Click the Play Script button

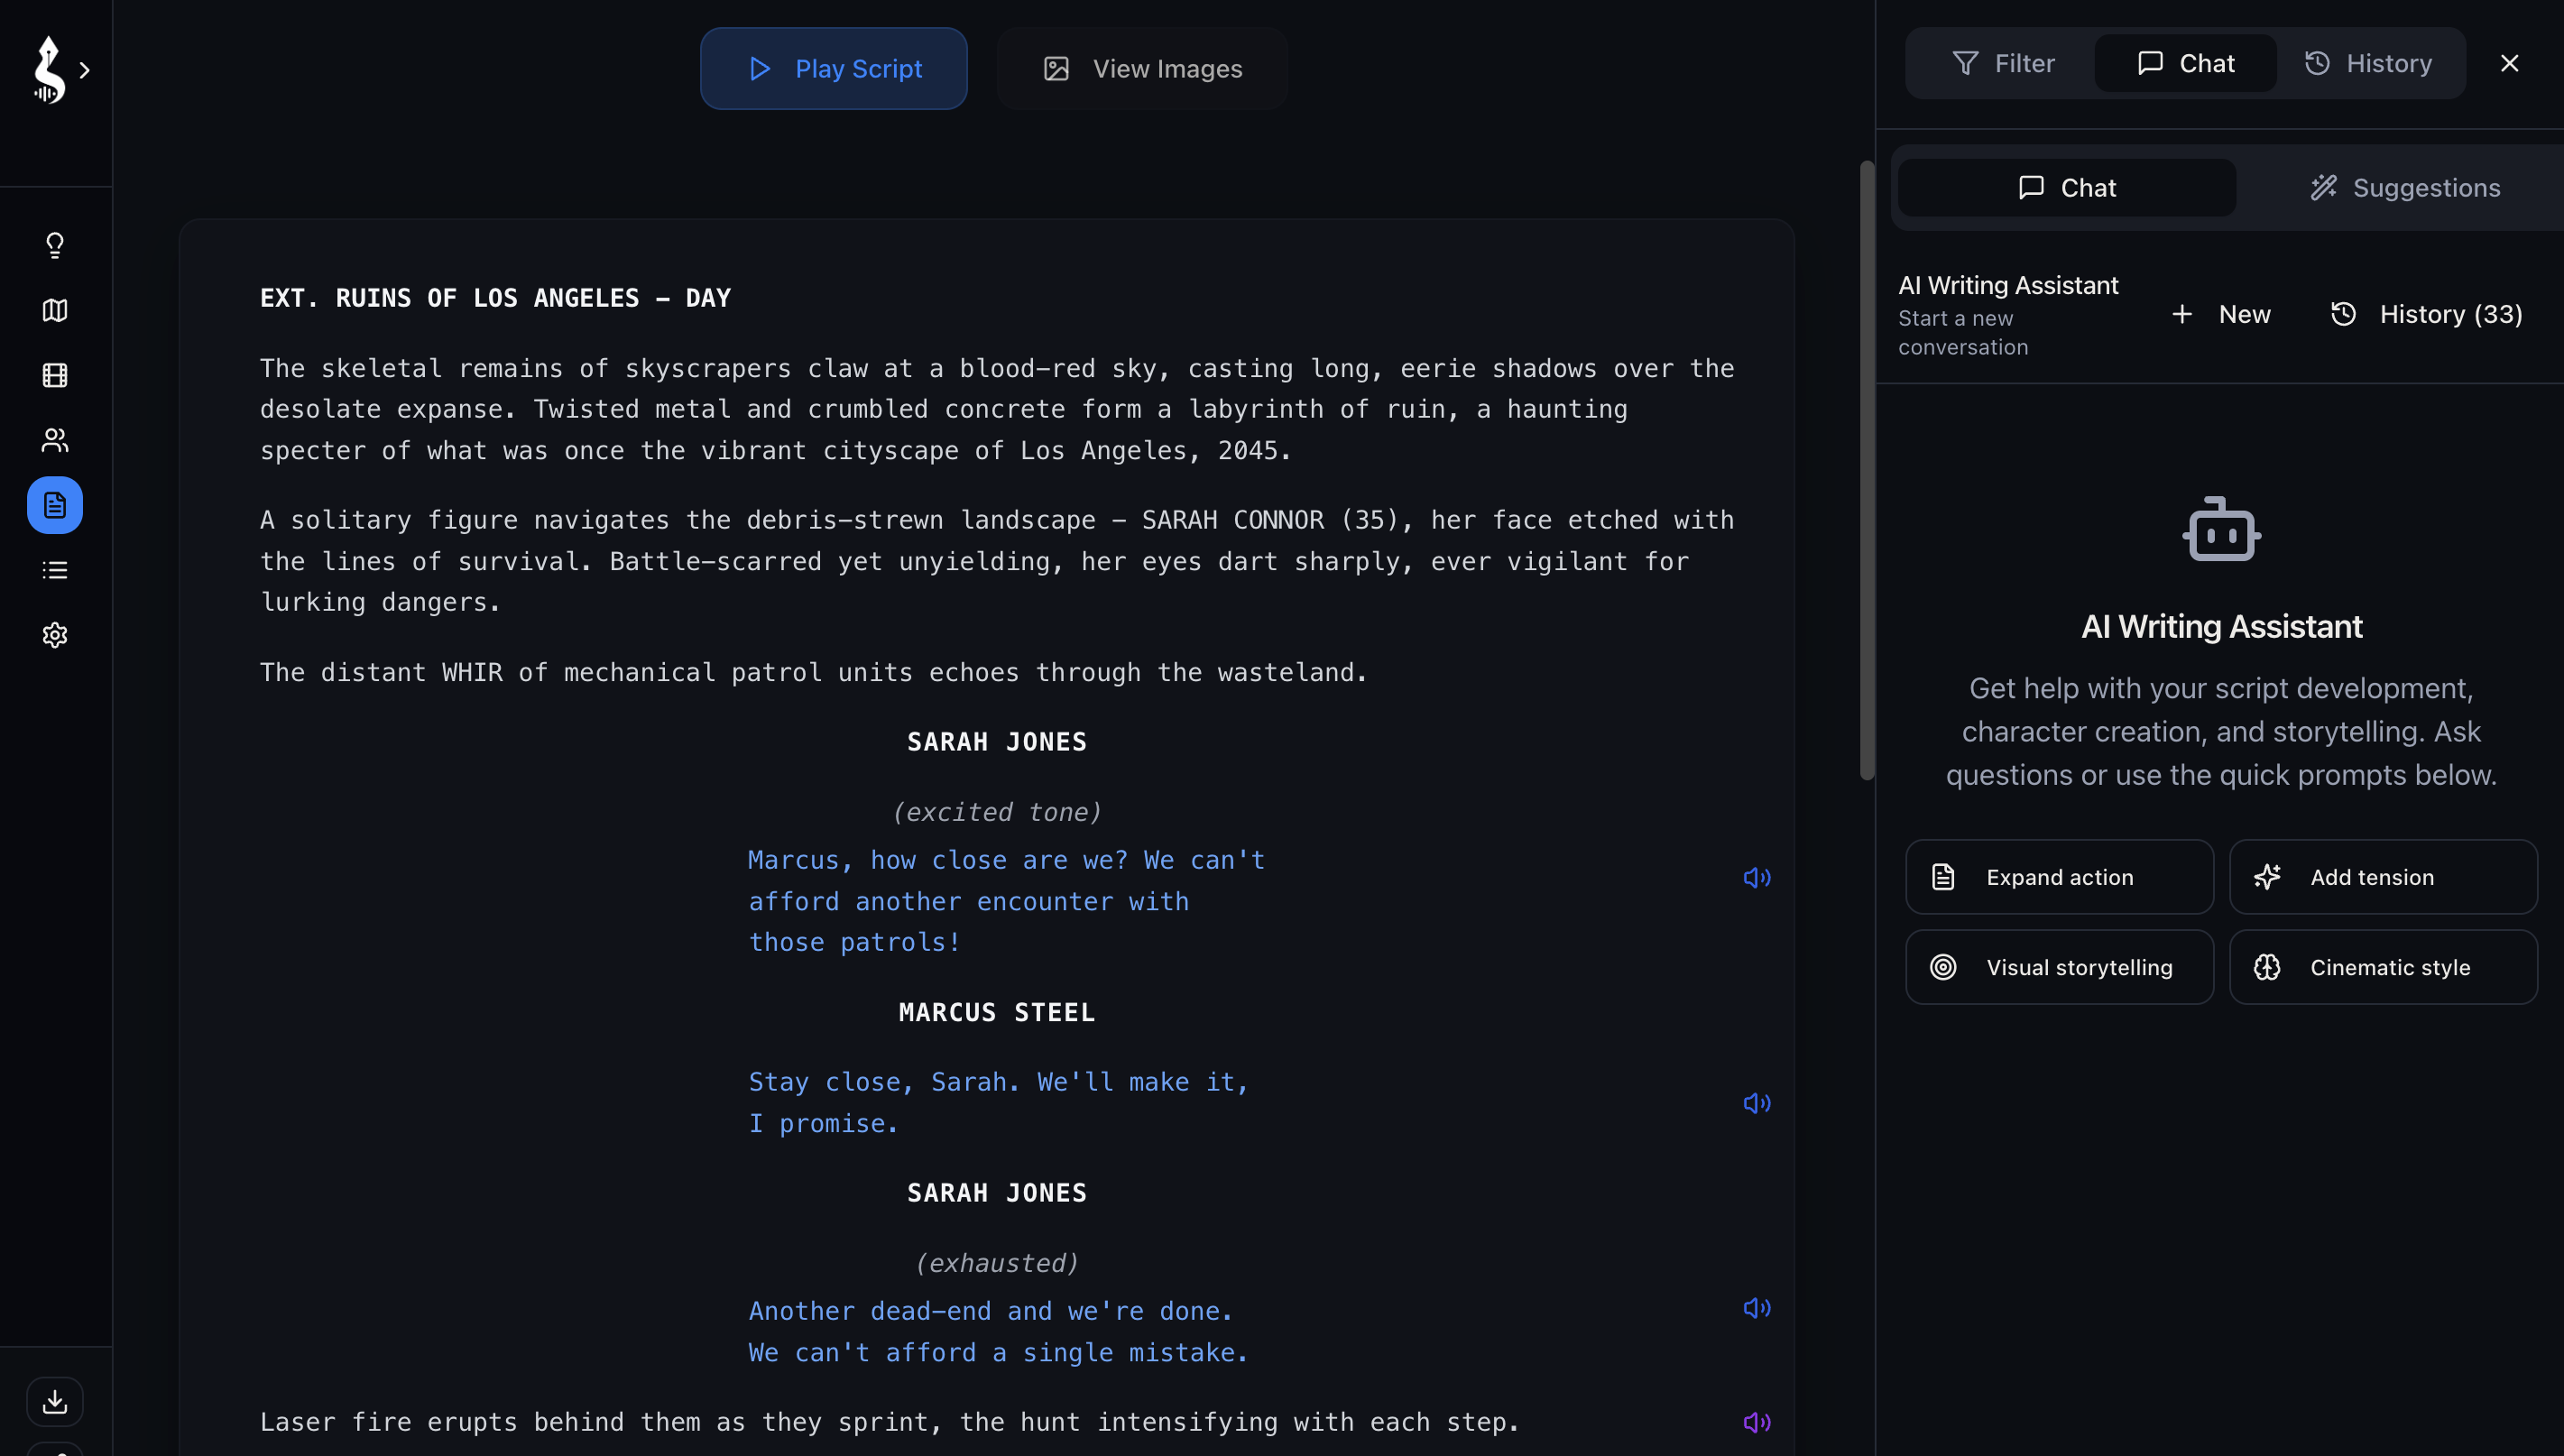tap(833, 68)
